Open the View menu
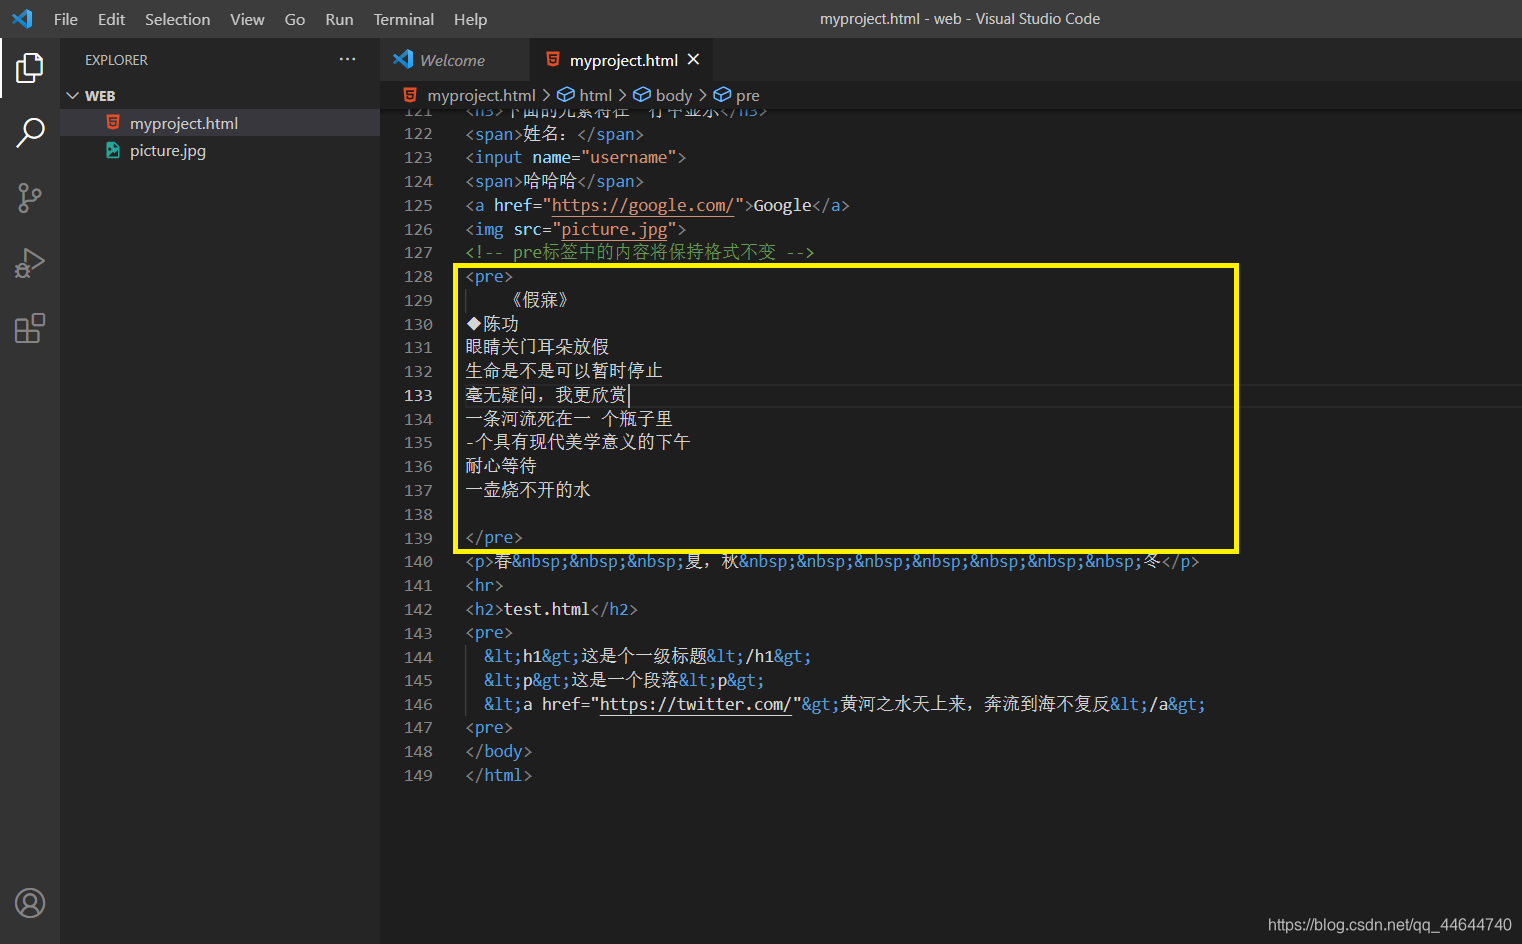The width and height of the screenshot is (1522, 944). click(247, 19)
